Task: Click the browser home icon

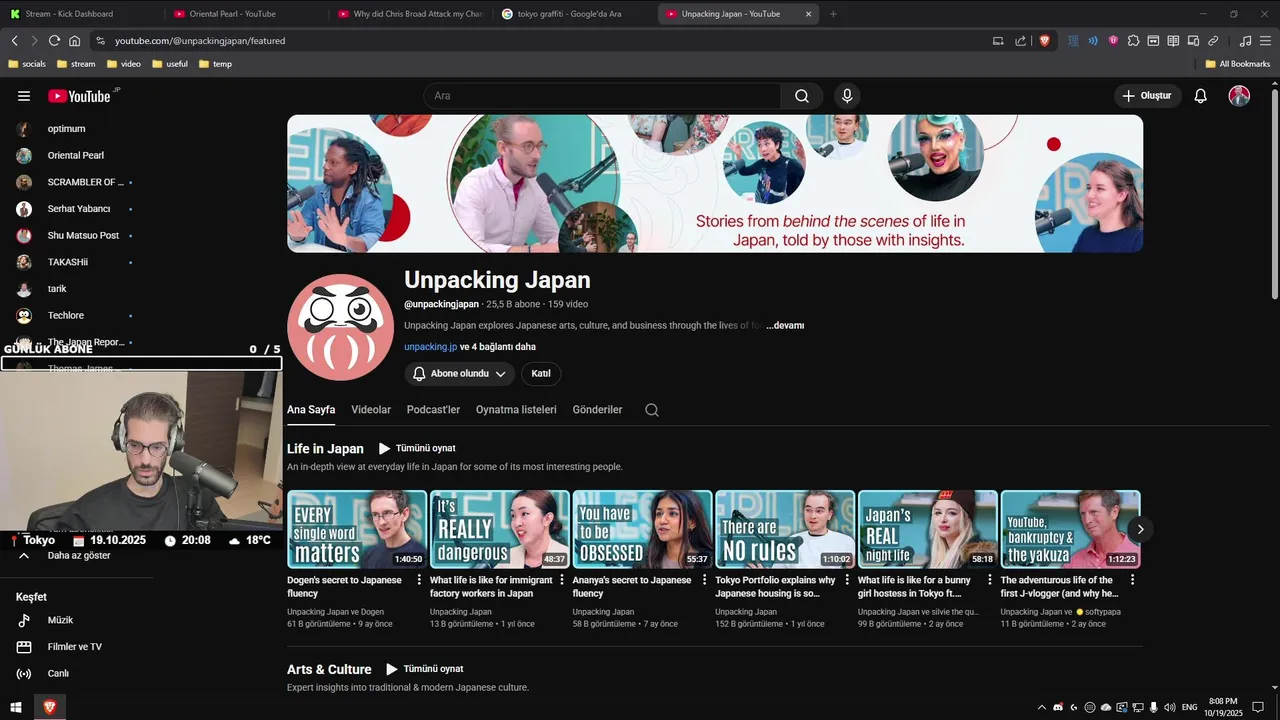Action: point(74,41)
